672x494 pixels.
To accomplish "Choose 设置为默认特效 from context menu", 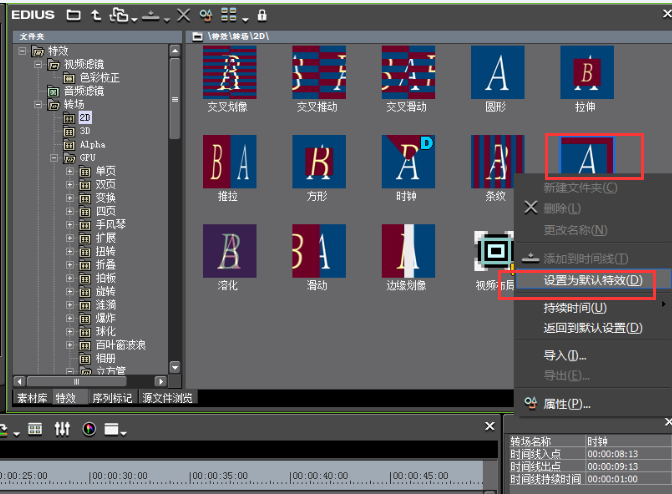I will tap(592, 280).
